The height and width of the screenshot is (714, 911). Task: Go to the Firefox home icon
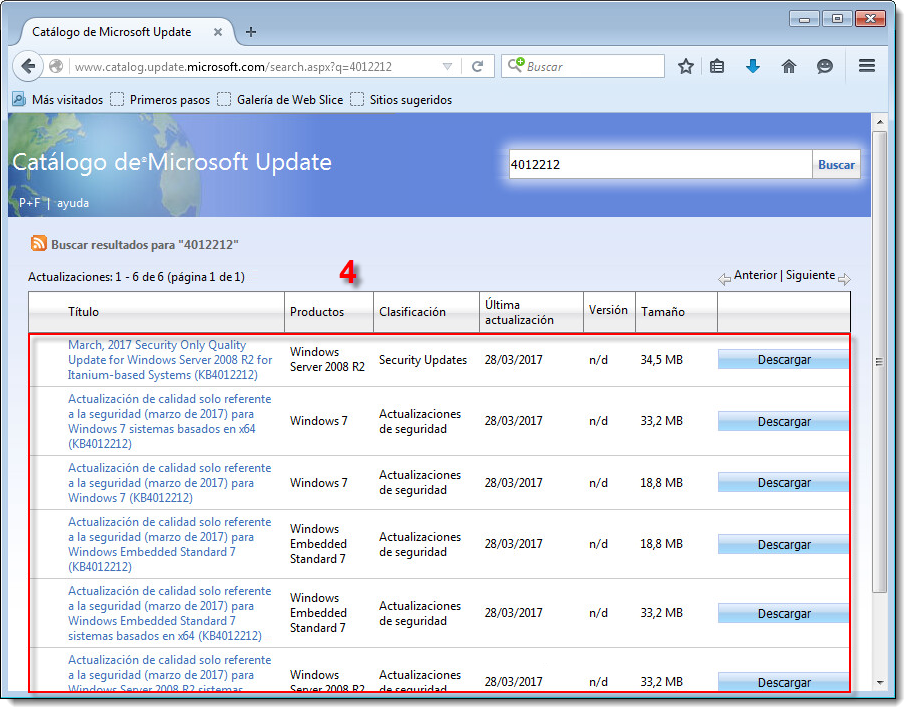pos(789,66)
